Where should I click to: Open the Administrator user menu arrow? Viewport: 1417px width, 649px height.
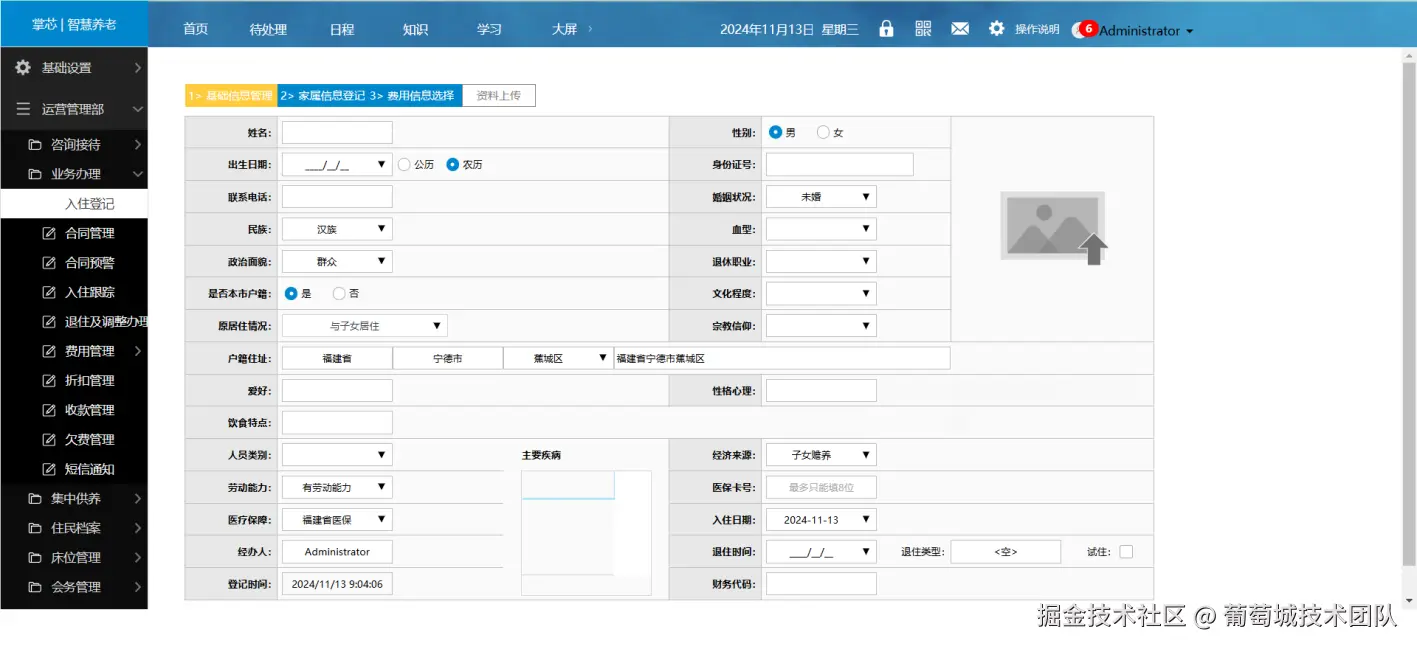point(1189,31)
